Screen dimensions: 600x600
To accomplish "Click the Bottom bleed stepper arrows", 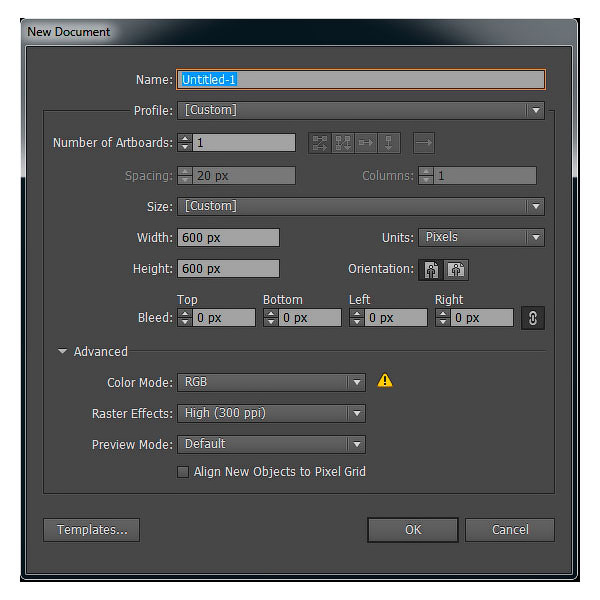I will [x=271, y=318].
